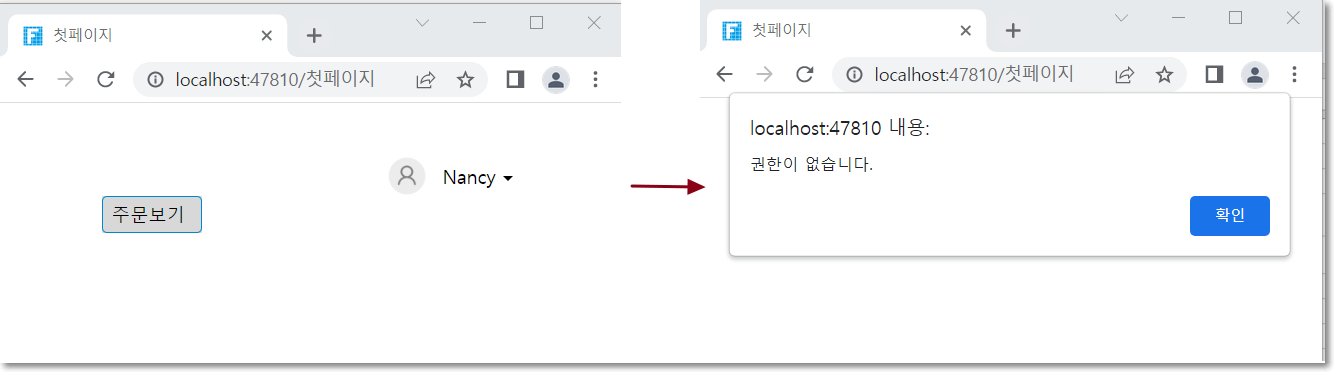Click 확인 button in the alert dialog
Image resolution: width=1334 pixels, height=372 pixels.
click(x=1230, y=216)
